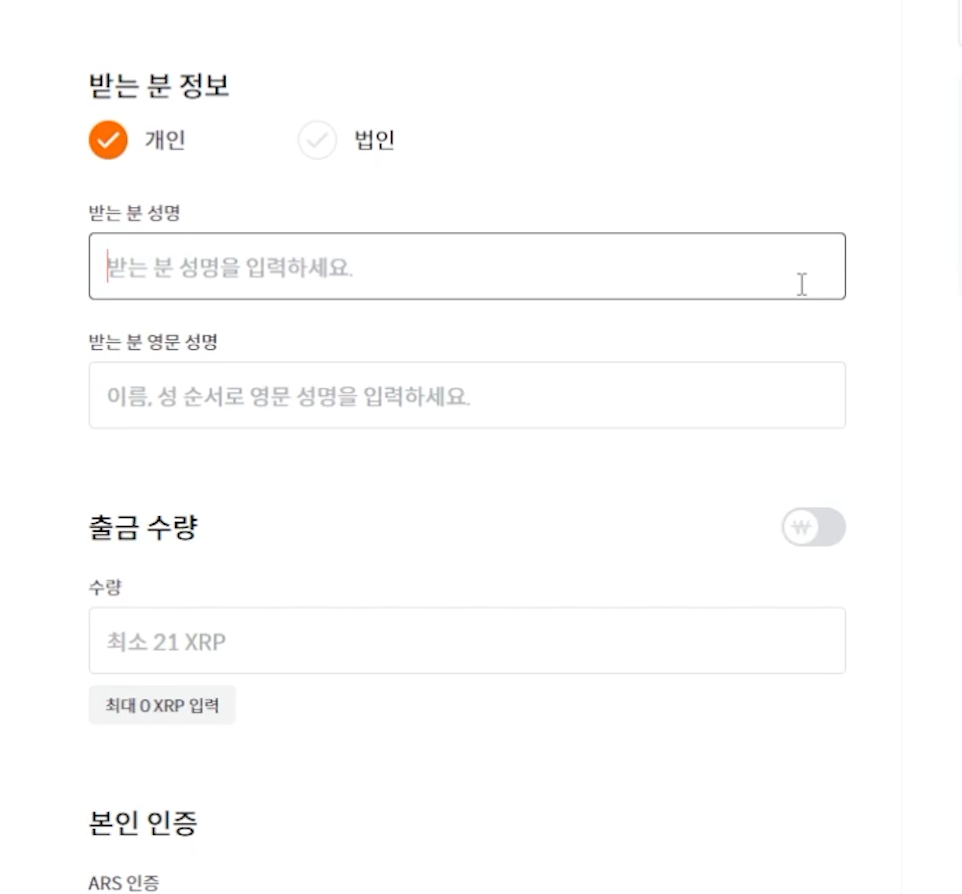
Task: Select the 법인 check circle option
Action: [317, 140]
